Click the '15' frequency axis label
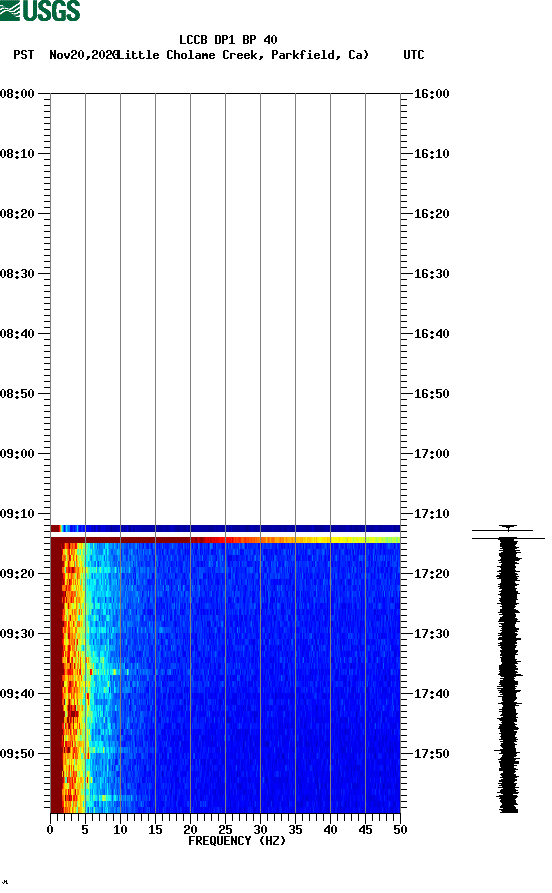Viewport: 552px width, 893px height. click(155, 830)
